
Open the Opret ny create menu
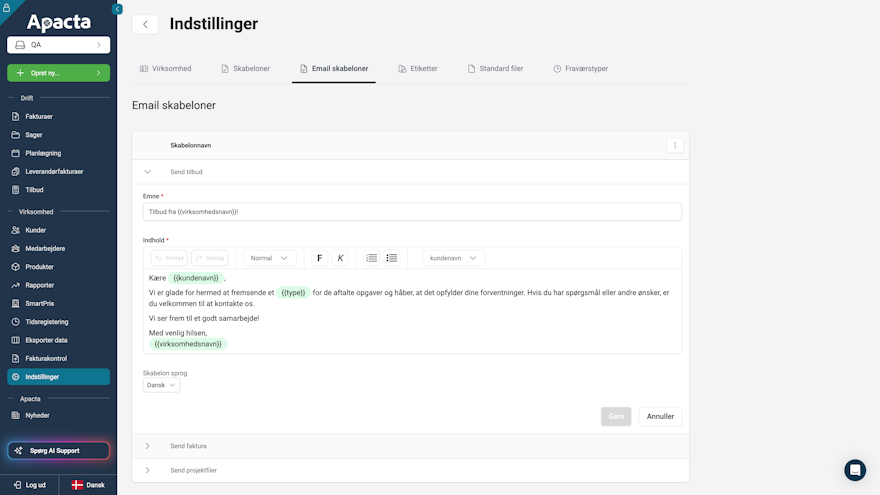(x=58, y=73)
